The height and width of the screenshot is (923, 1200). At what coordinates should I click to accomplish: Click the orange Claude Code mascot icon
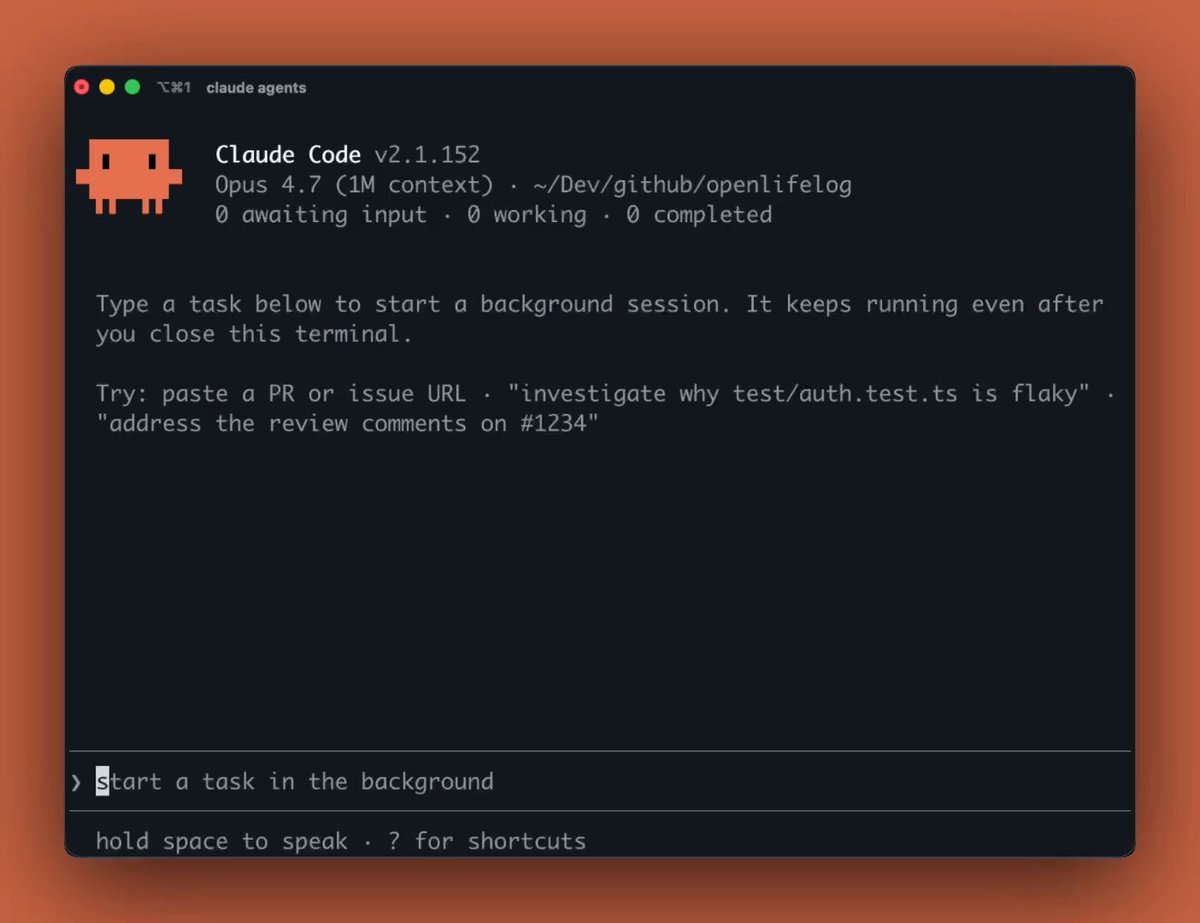[x=129, y=177]
